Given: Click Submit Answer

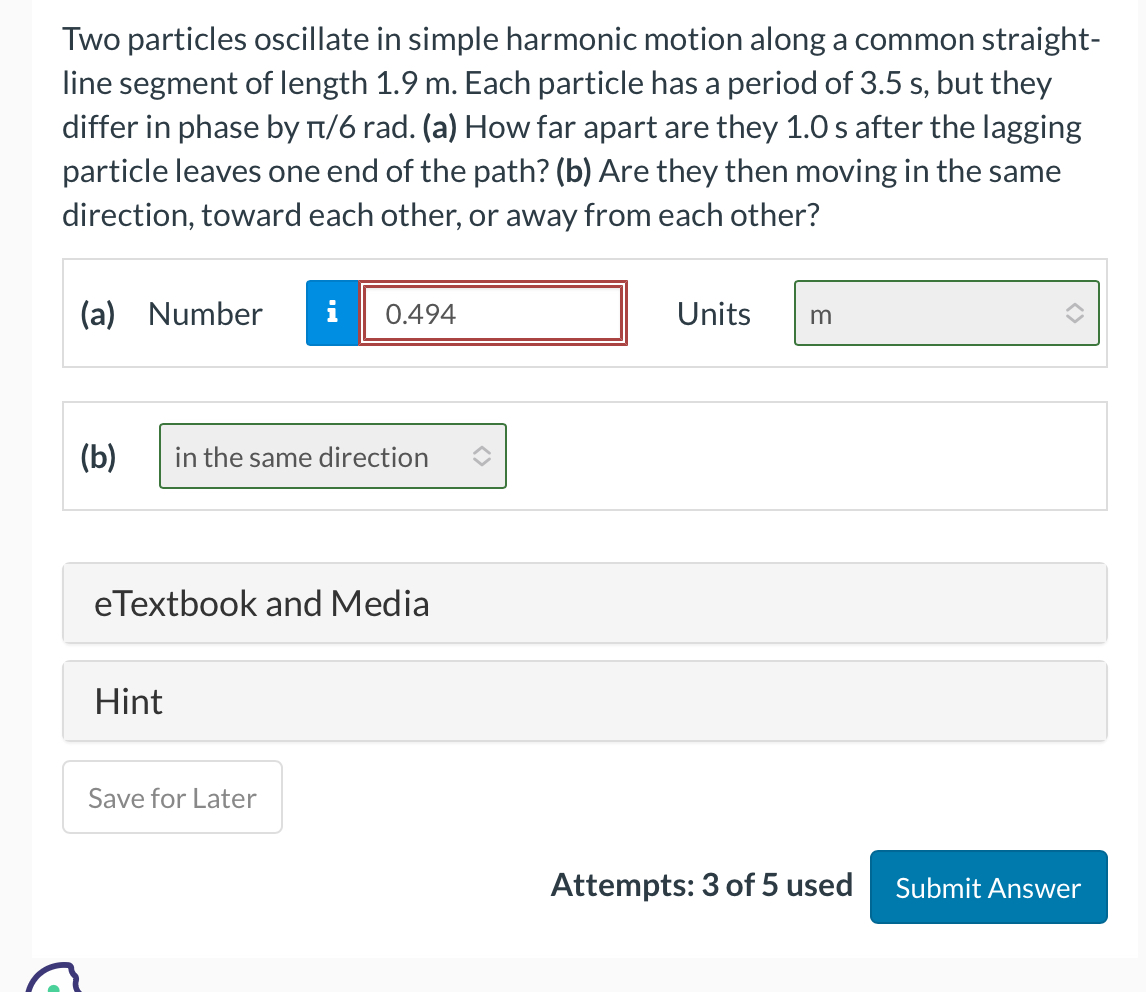Looking at the screenshot, I should tap(988, 887).
